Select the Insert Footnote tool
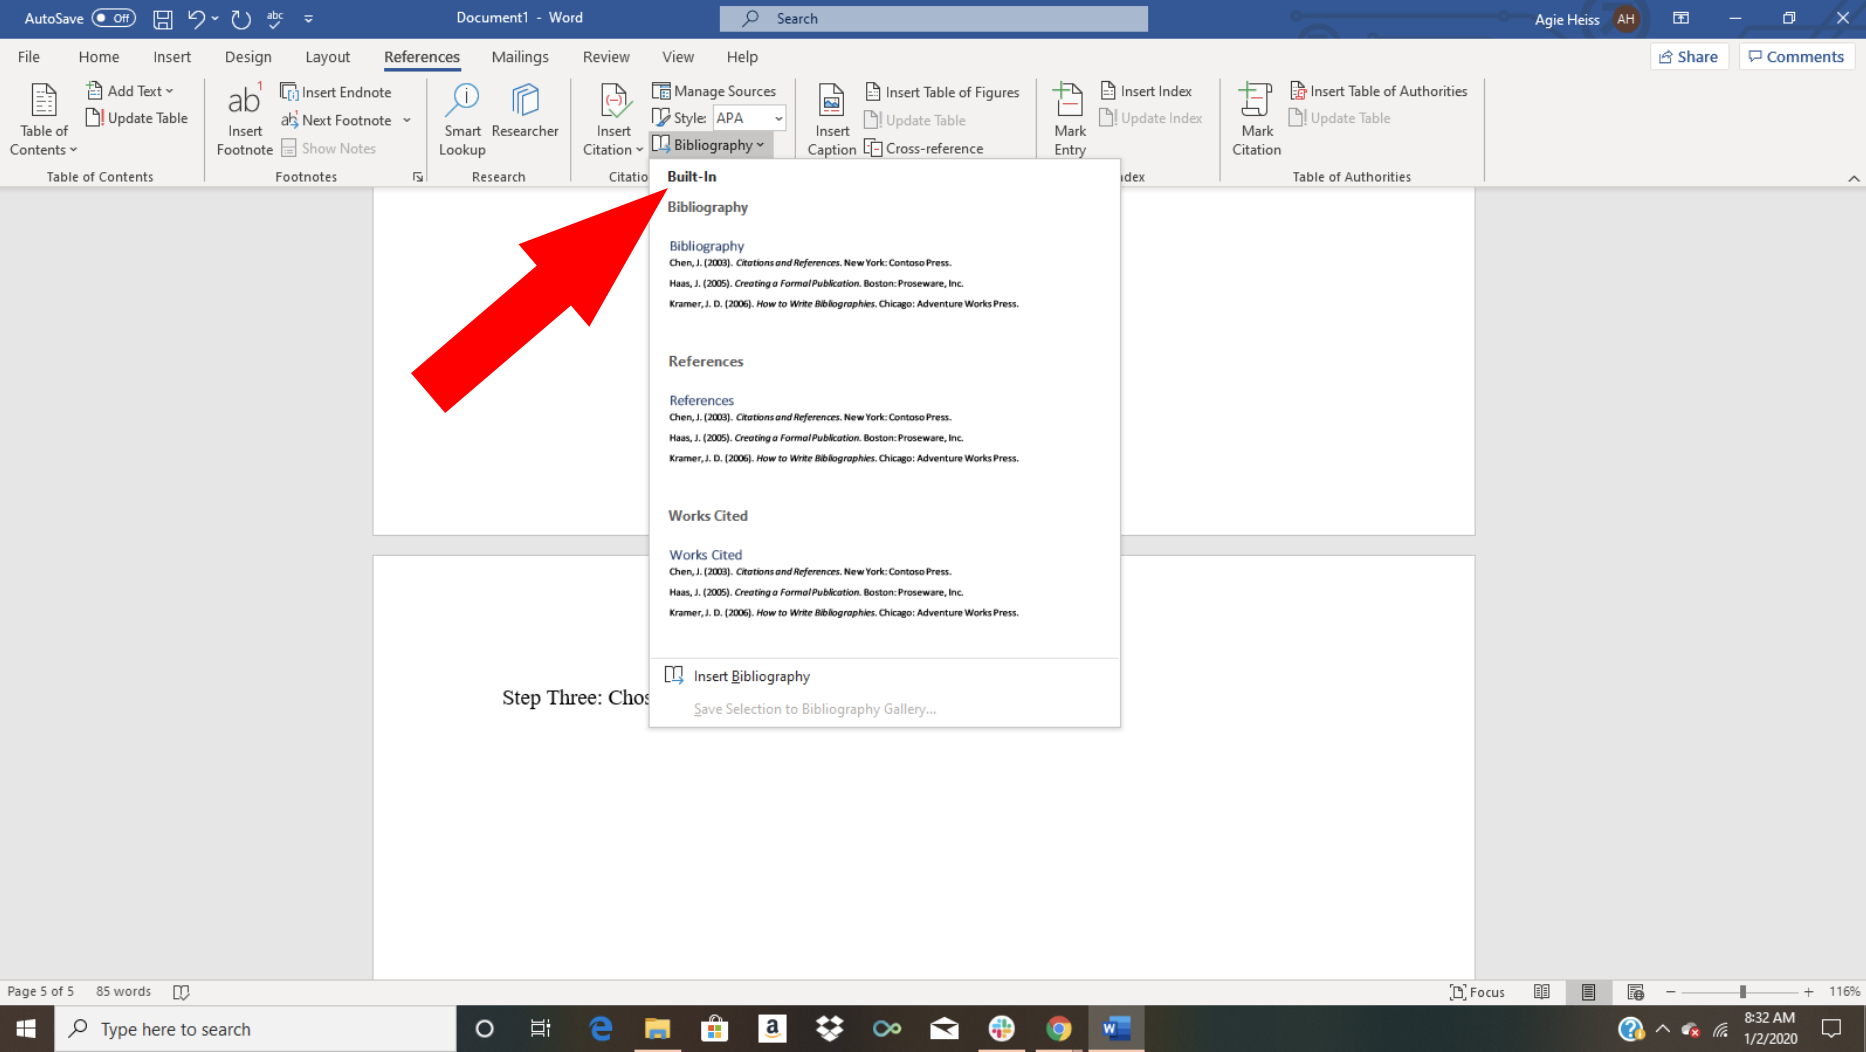Screen dimensions: 1866x1052 [x=243, y=117]
